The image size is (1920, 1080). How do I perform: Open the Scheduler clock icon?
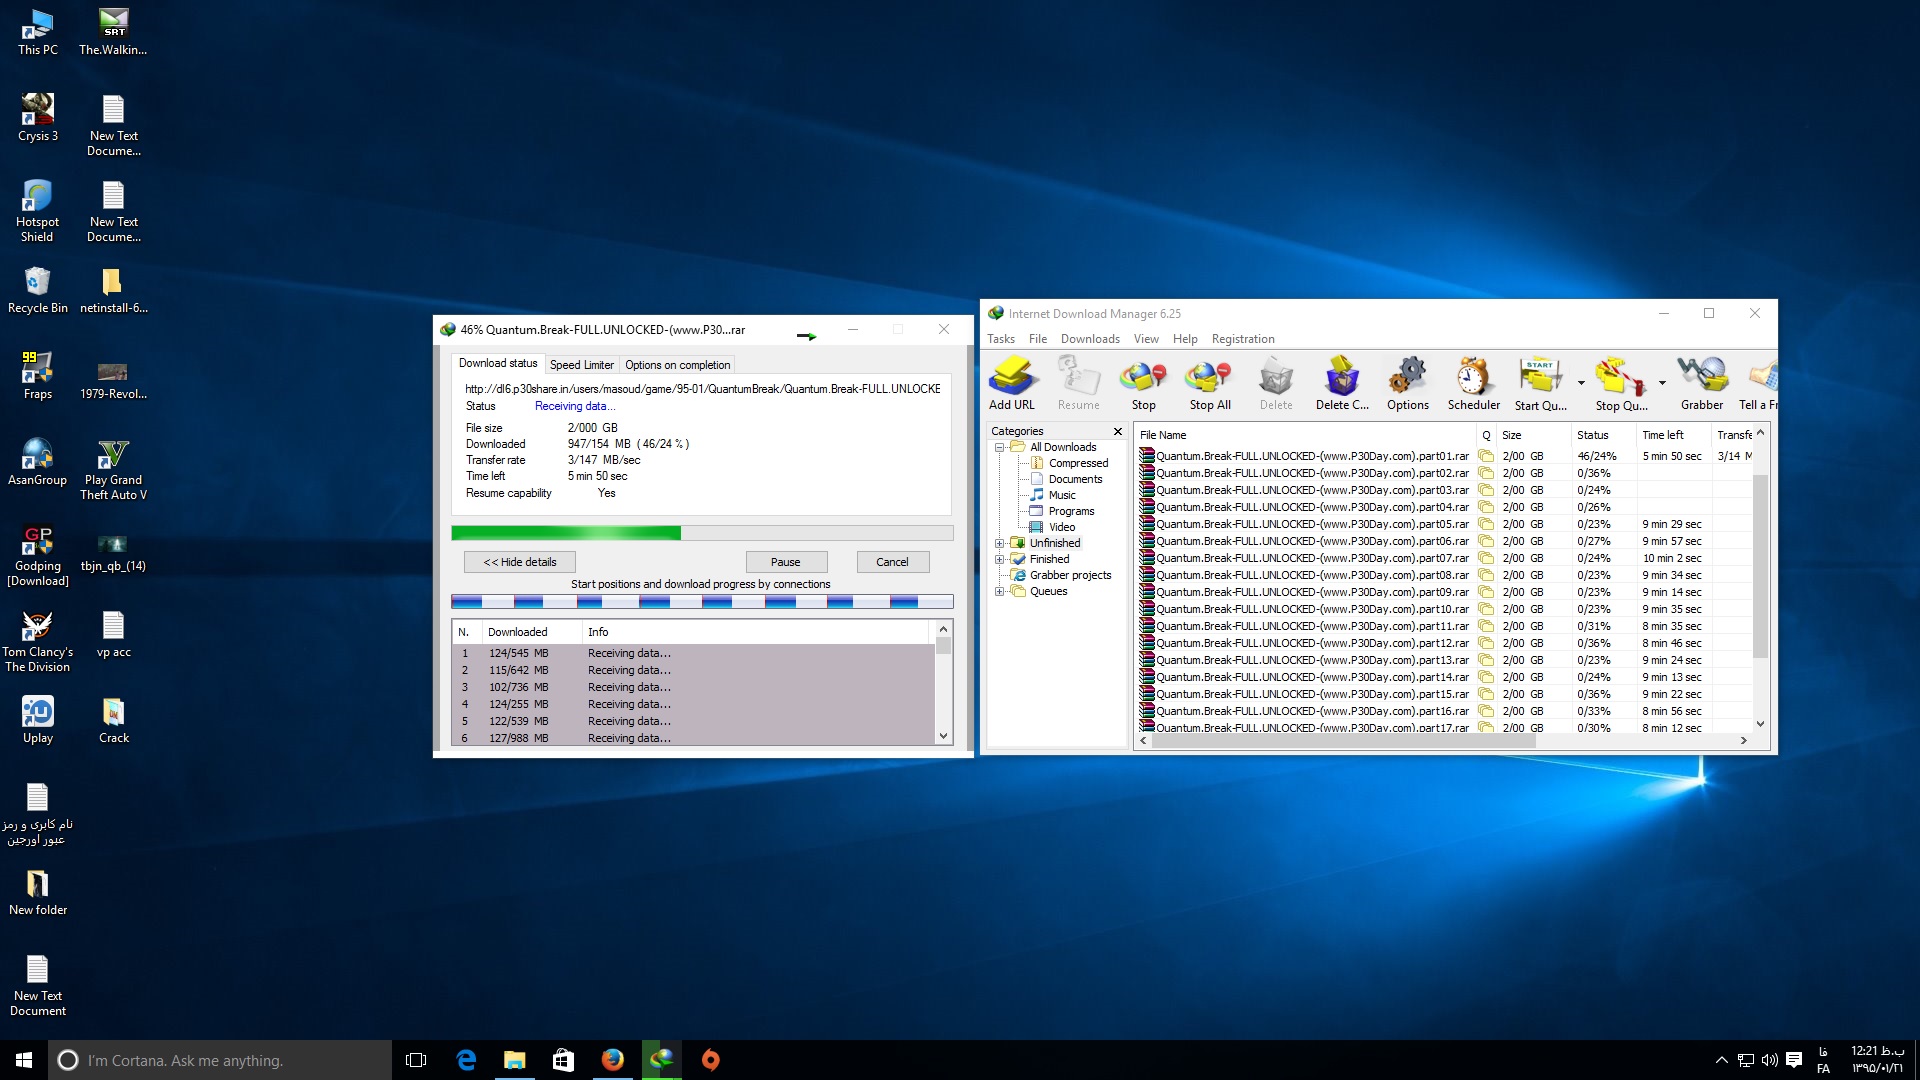pos(1473,384)
